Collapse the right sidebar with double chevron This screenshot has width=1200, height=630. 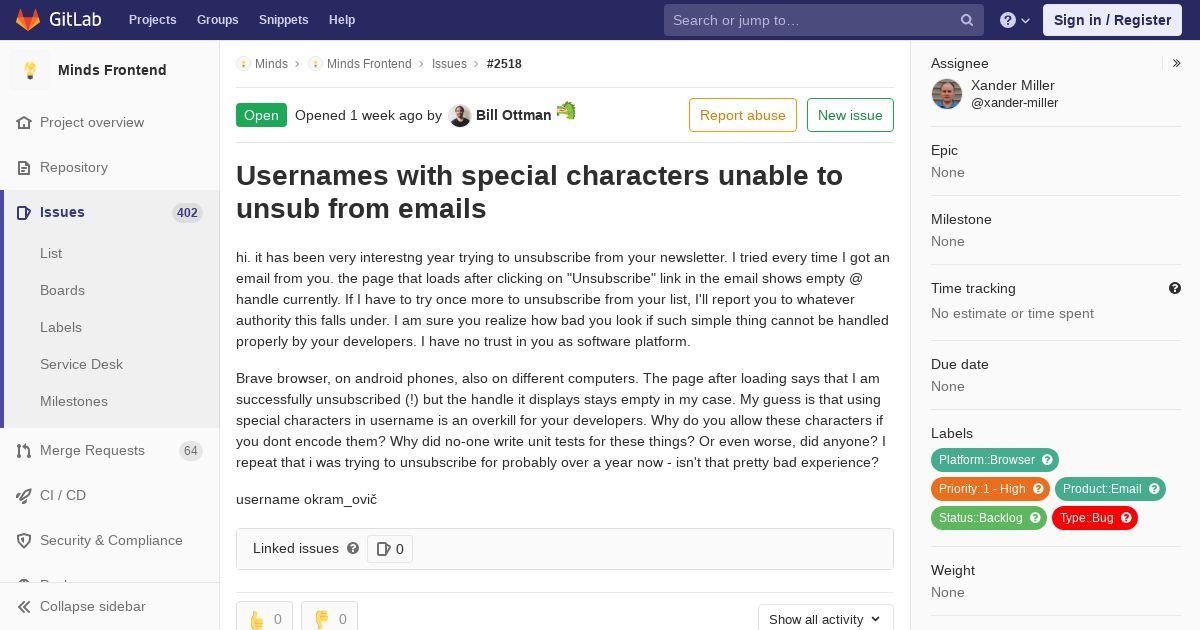(1177, 63)
